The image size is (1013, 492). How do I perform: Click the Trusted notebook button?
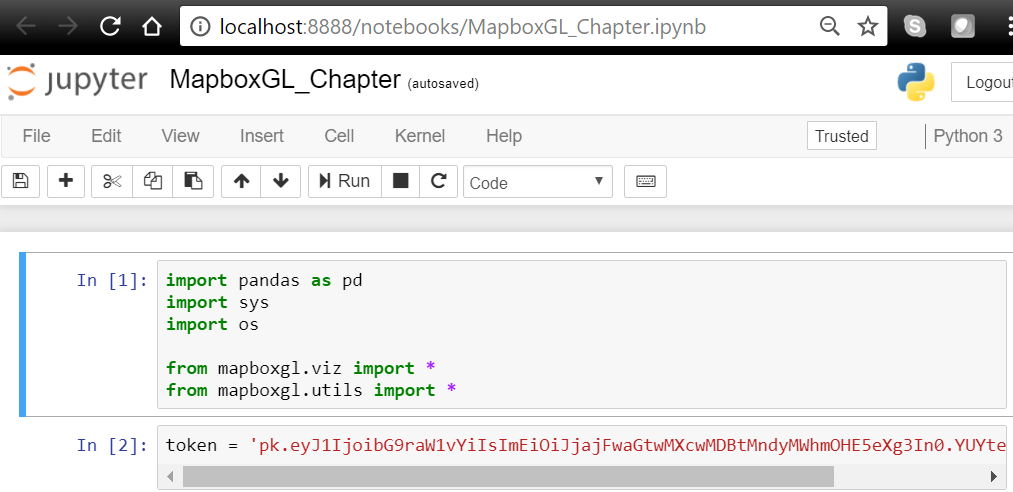842,136
